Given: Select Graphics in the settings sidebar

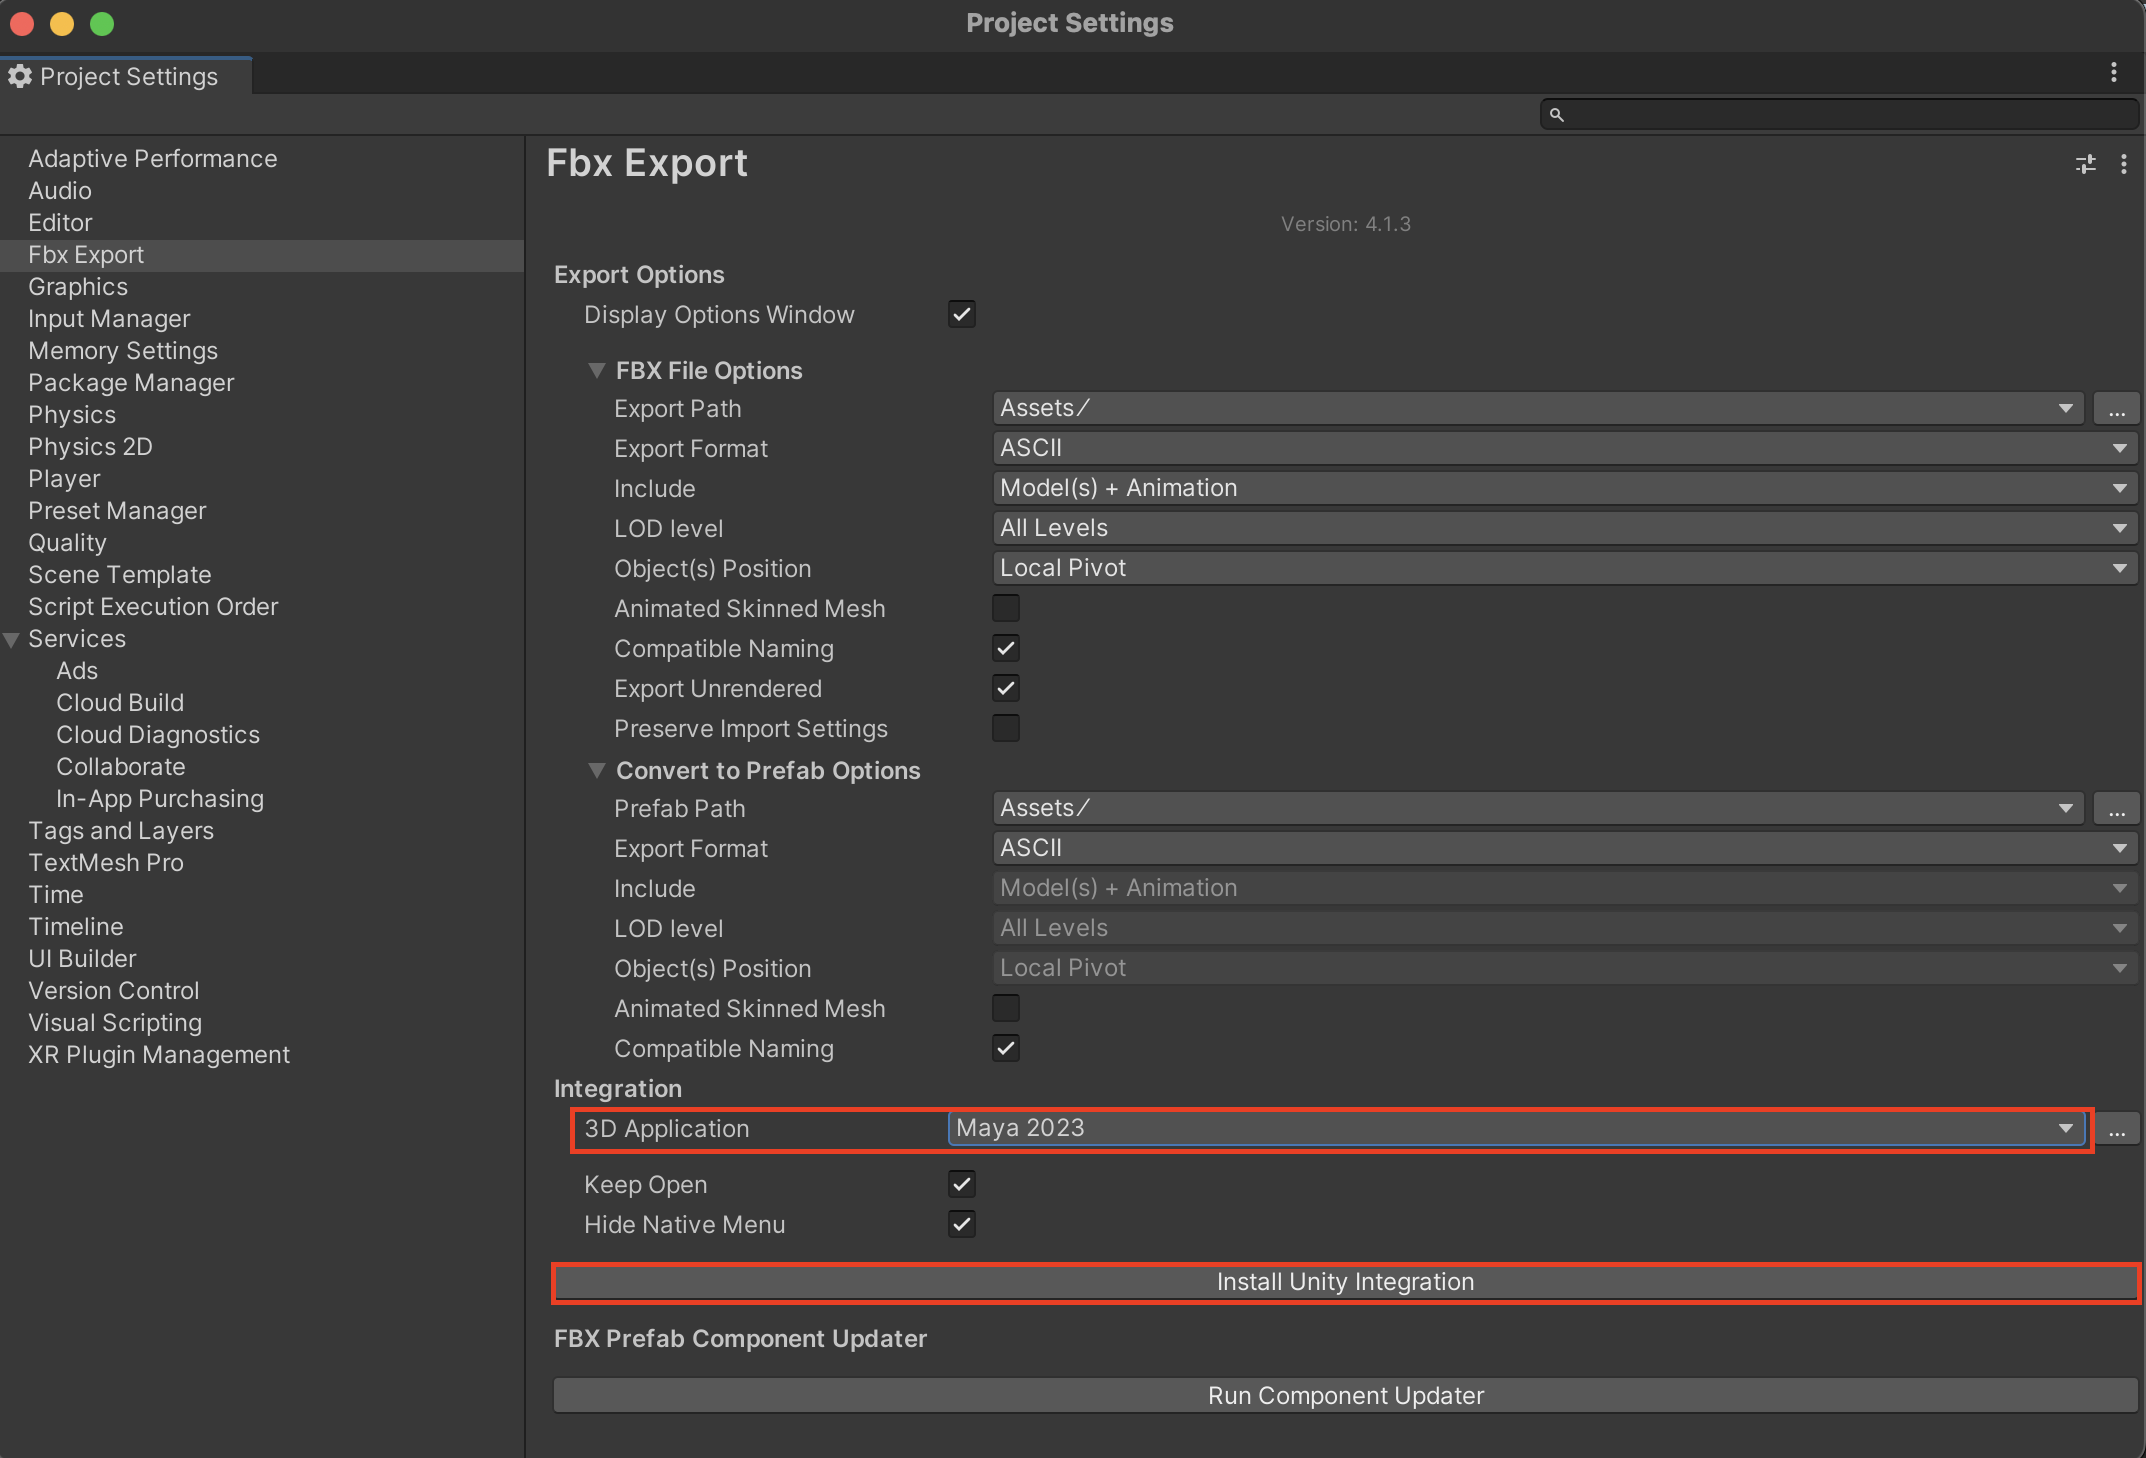Looking at the screenshot, I should point(78,287).
